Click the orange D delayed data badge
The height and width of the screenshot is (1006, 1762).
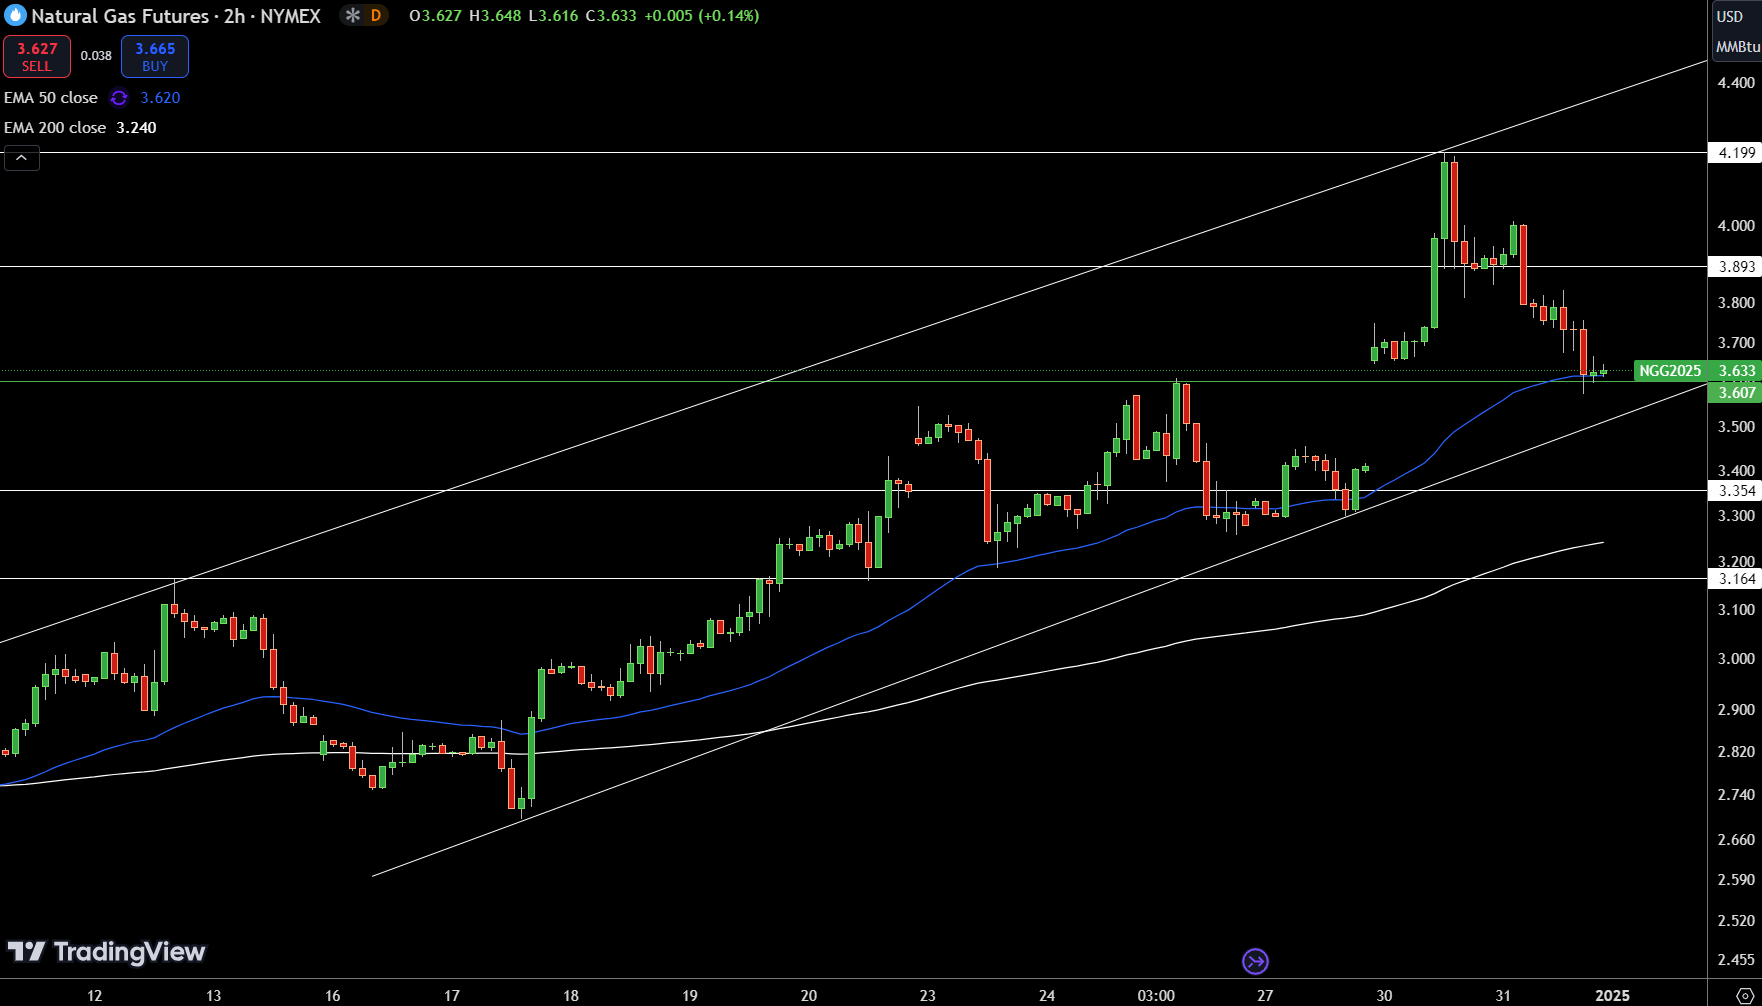(x=376, y=16)
